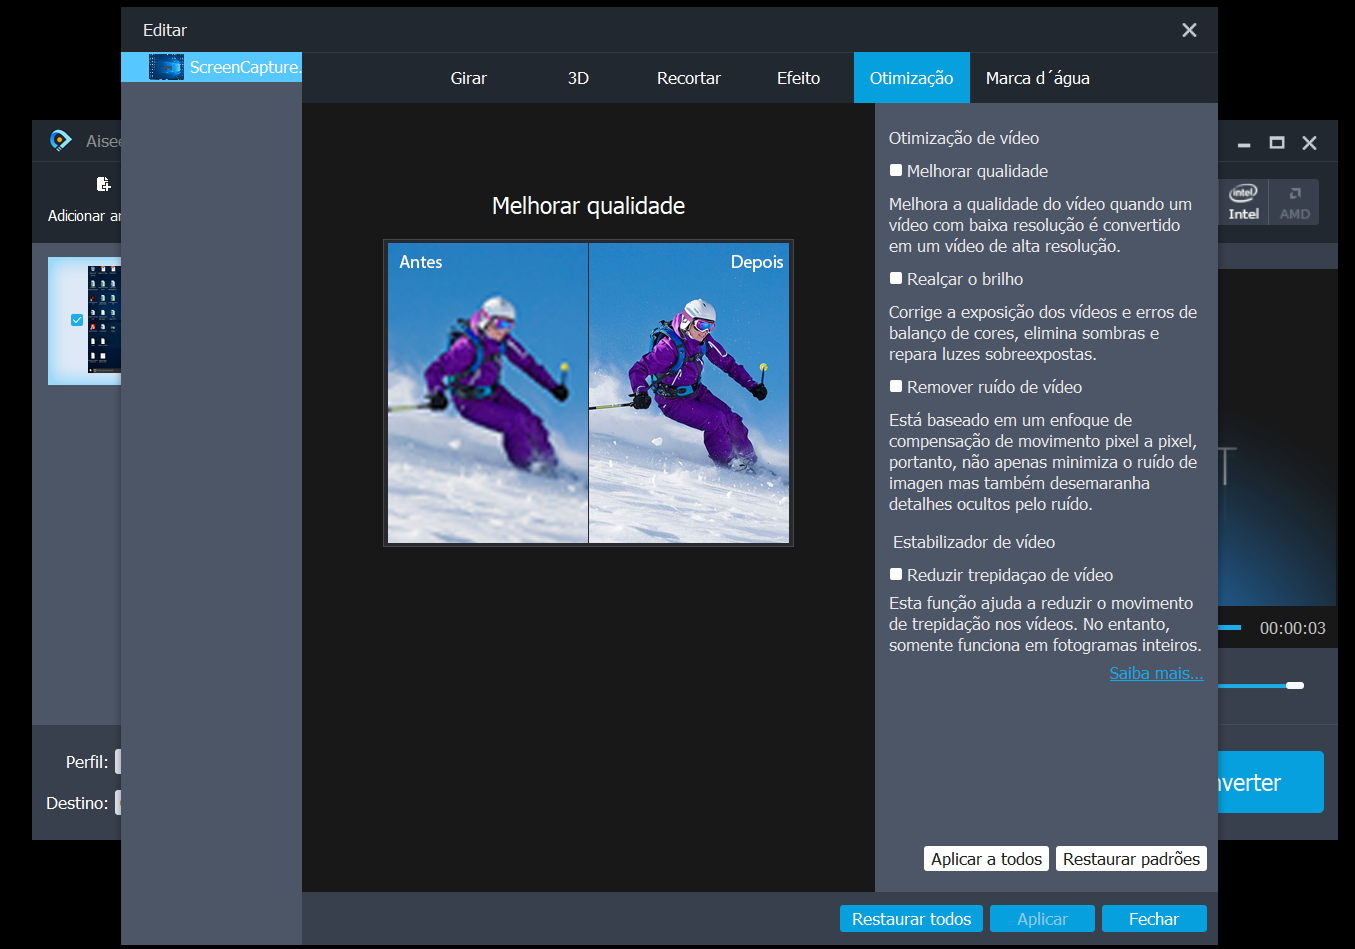Close the Editar dialog
Viewport: 1355px width, 949px height.
point(1189,30)
